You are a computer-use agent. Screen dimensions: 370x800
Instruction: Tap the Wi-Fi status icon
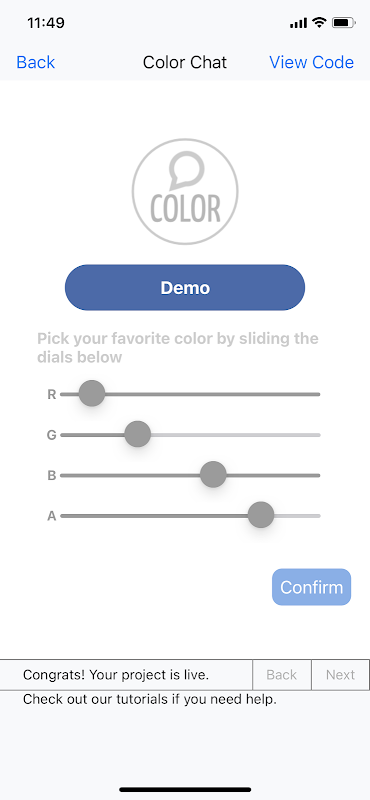(319, 22)
